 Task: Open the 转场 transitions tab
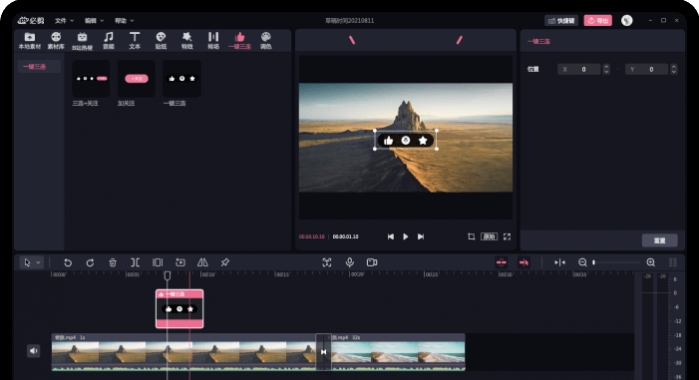click(214, 41)
